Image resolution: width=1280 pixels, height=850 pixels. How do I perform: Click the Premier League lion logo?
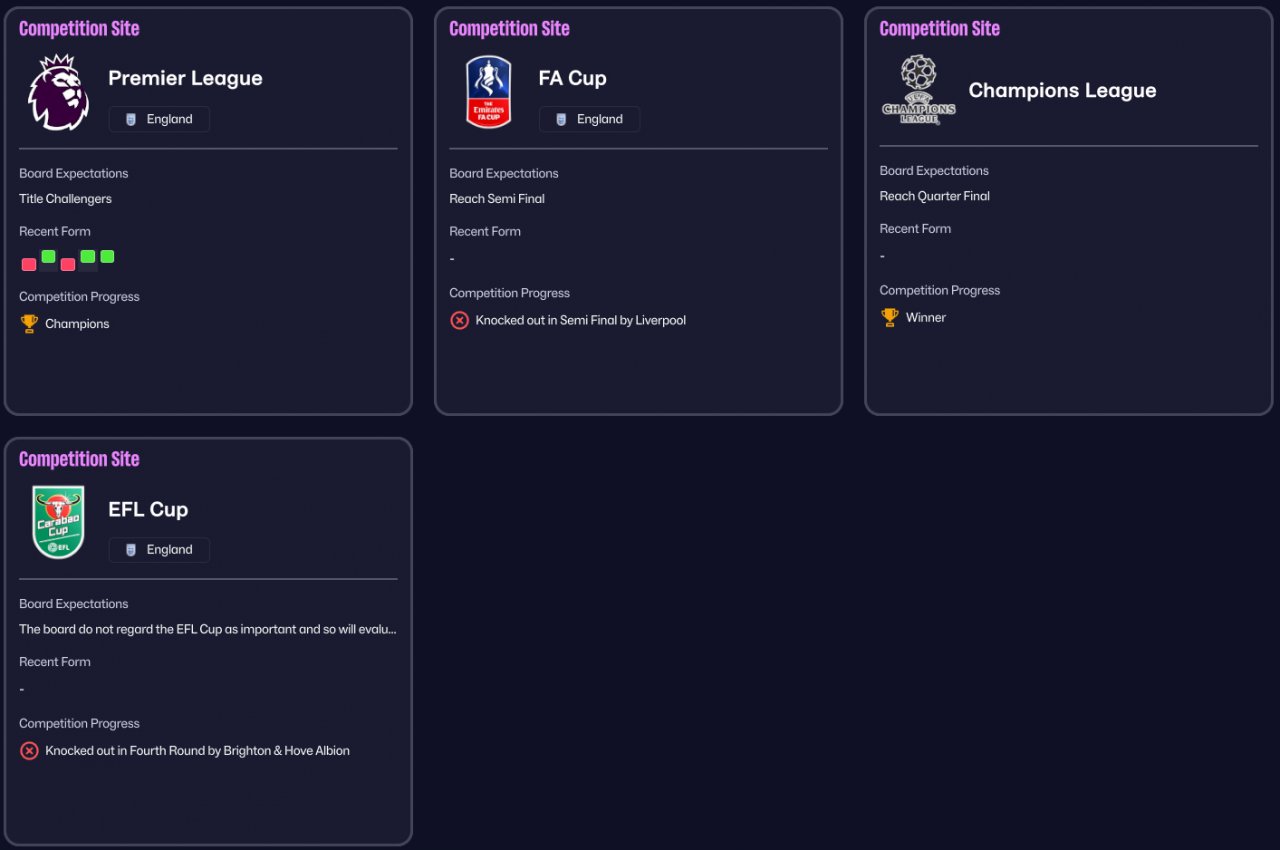(58, 93)
